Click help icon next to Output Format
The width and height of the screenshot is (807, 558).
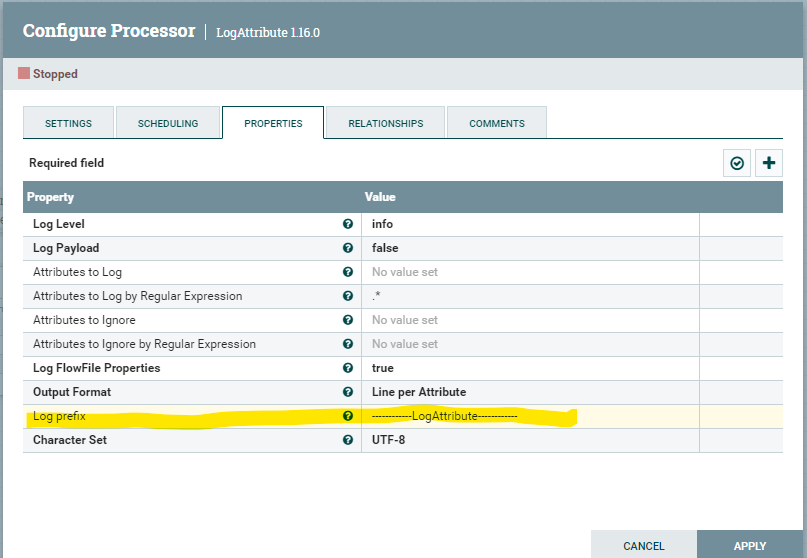pyautogui.click(x=348, y=392)
